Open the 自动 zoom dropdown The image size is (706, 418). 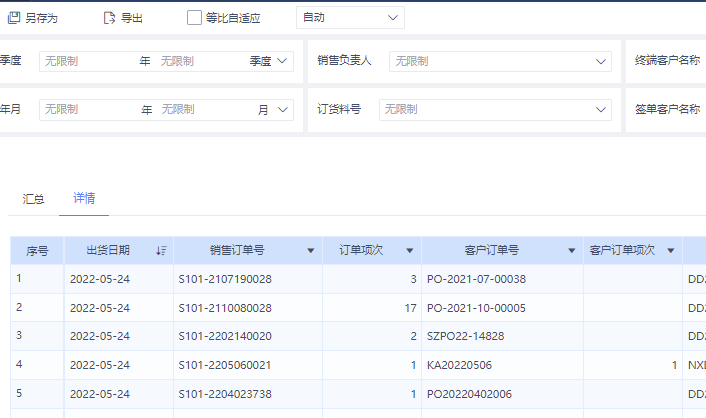(350, 18)
